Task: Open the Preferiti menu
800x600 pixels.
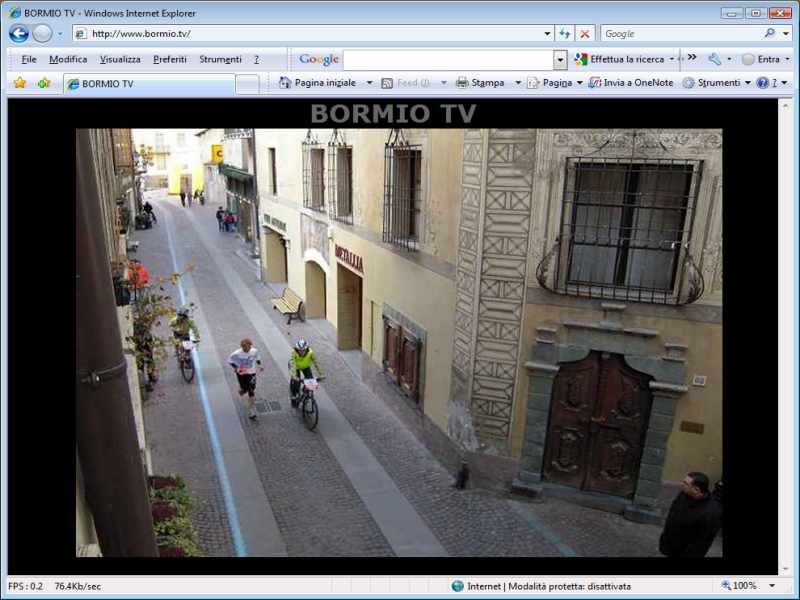Action: point(170,59)
